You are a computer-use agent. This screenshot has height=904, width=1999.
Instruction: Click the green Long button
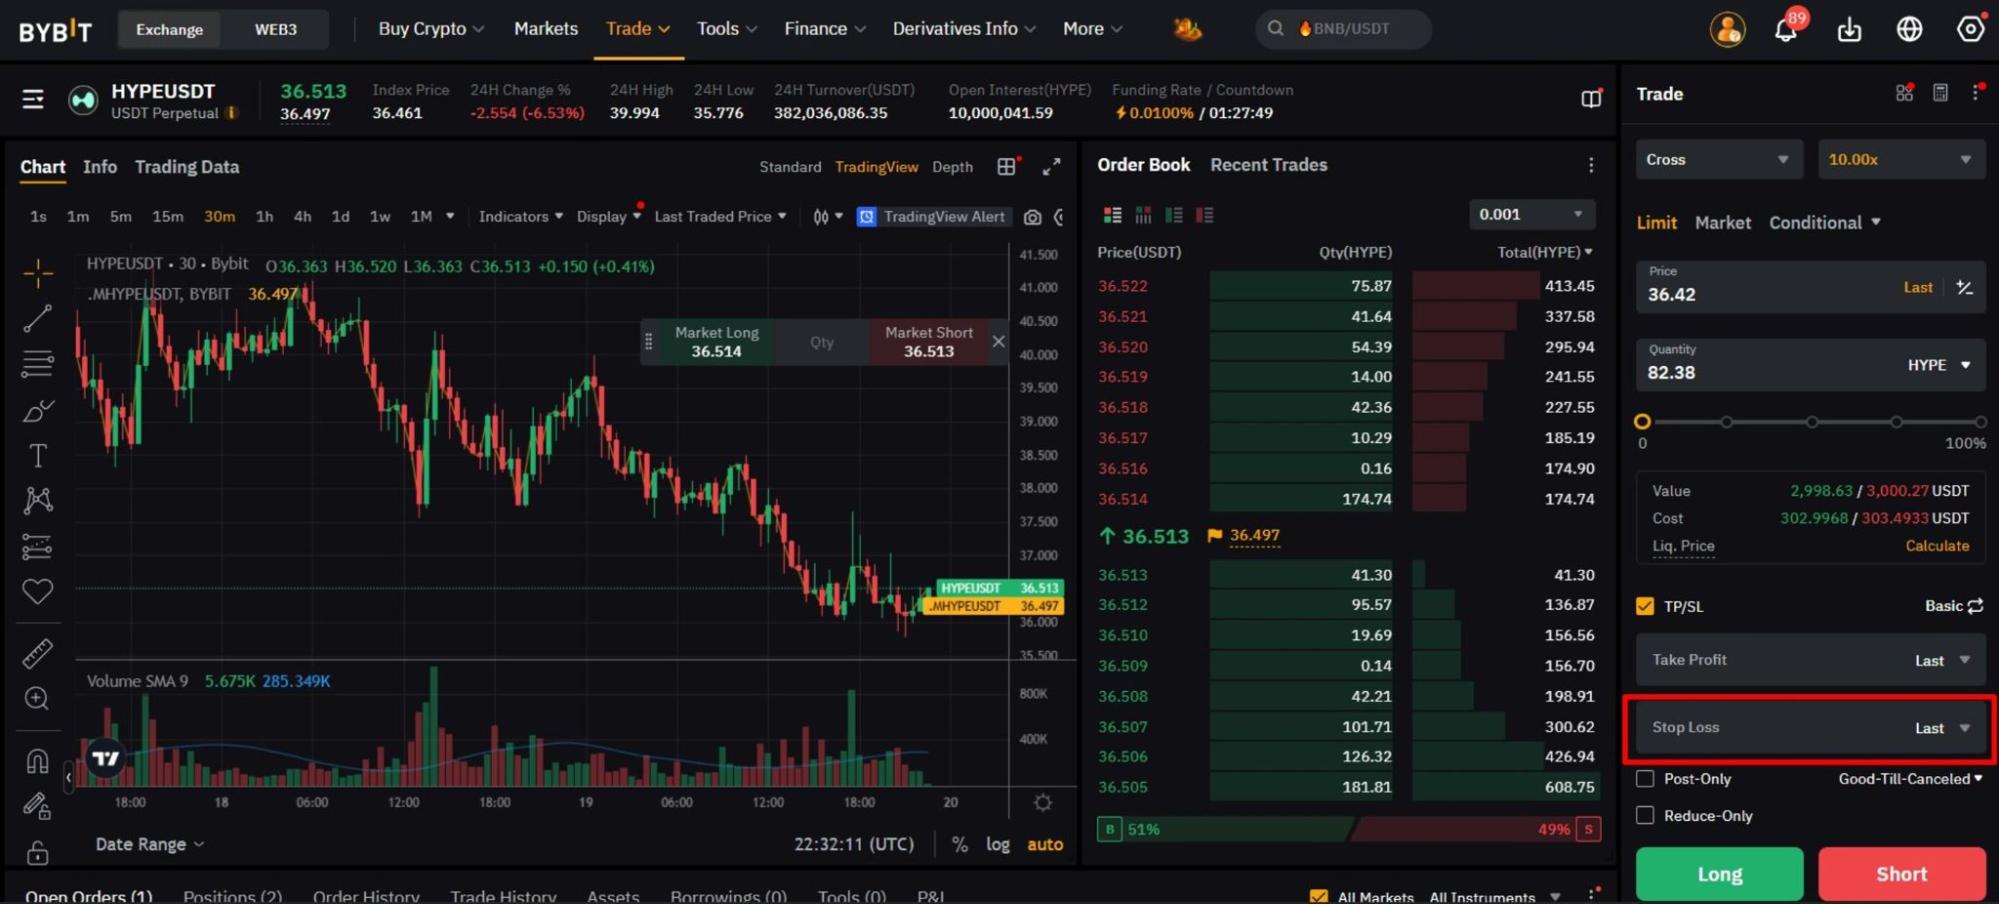point(1719,874)
